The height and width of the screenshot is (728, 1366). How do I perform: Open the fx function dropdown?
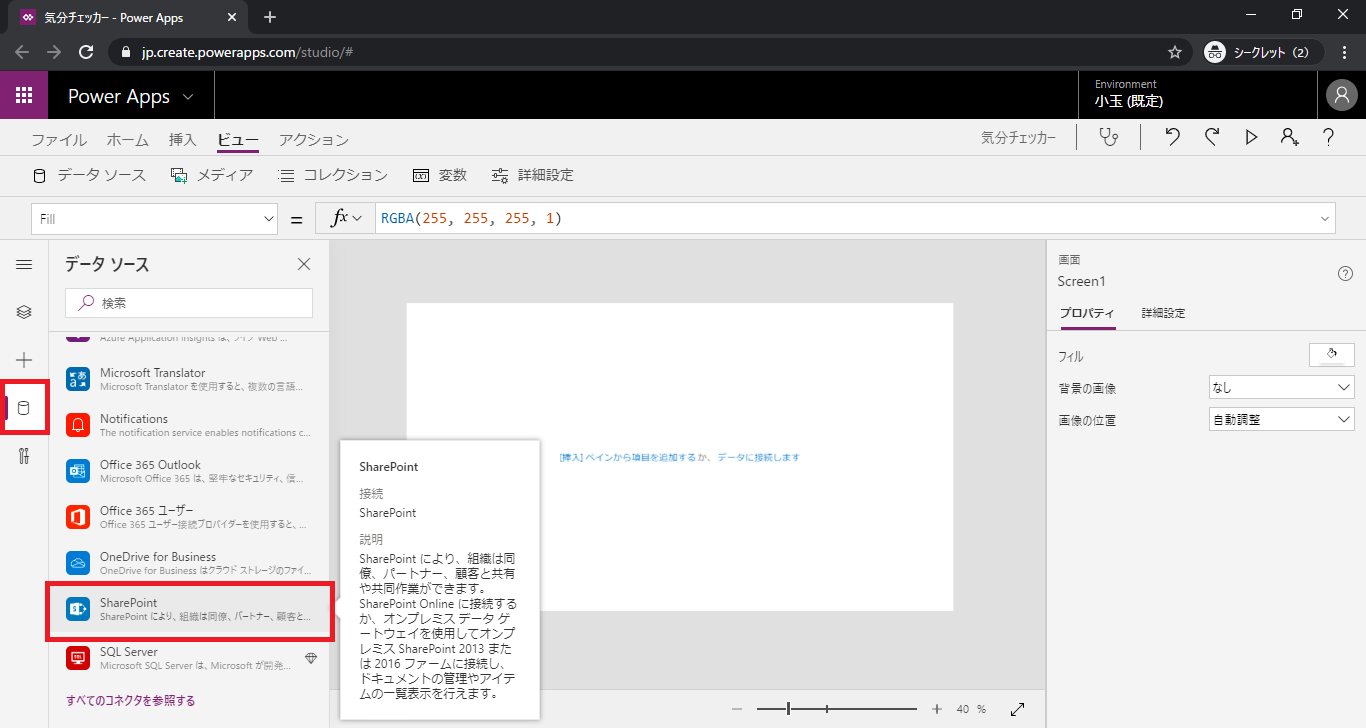345,218
